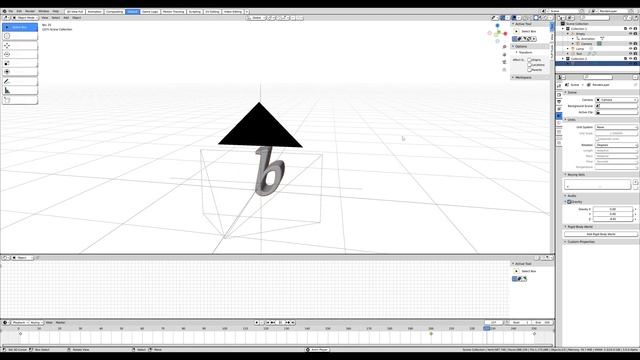Click the Gravity X value field
Image resolution: width=640 pixels, height=360 pixels.
(x=613, y=209)
